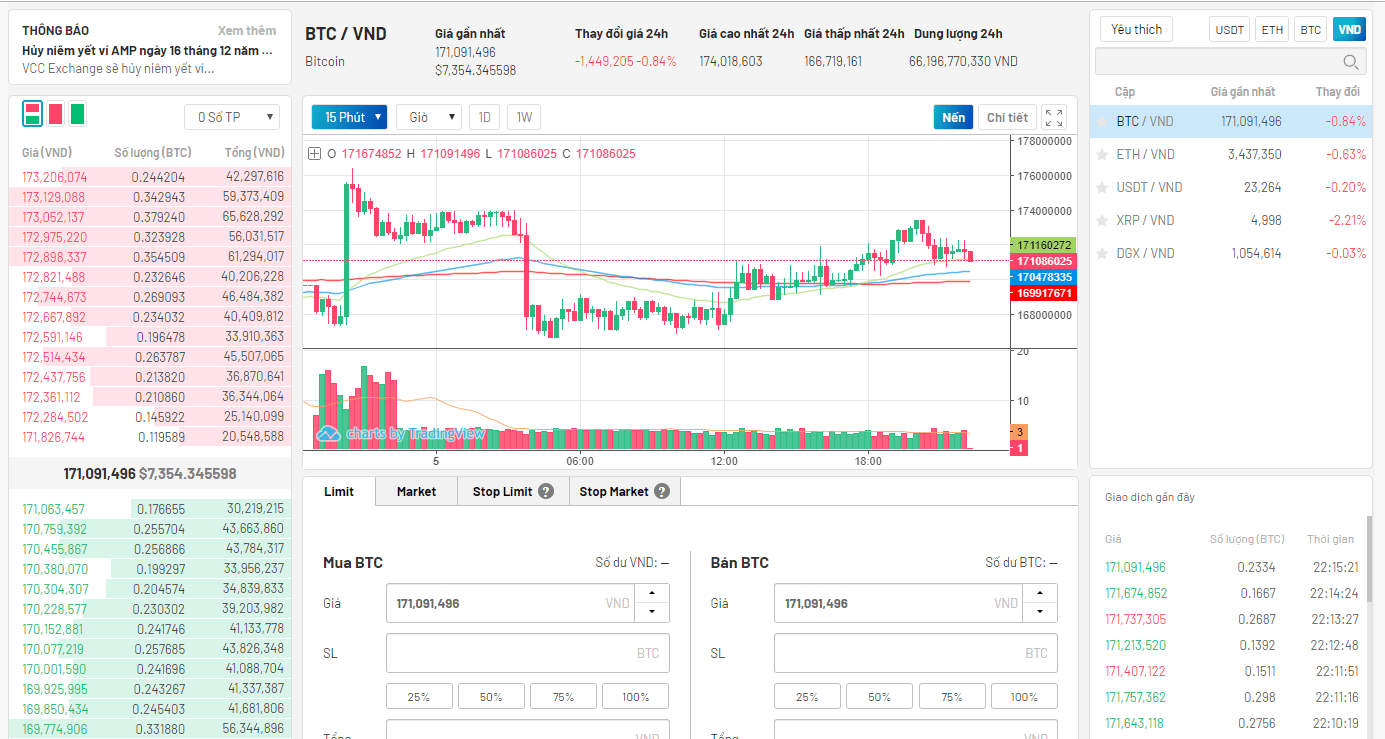Filter pairs by USDT market

1230,30
